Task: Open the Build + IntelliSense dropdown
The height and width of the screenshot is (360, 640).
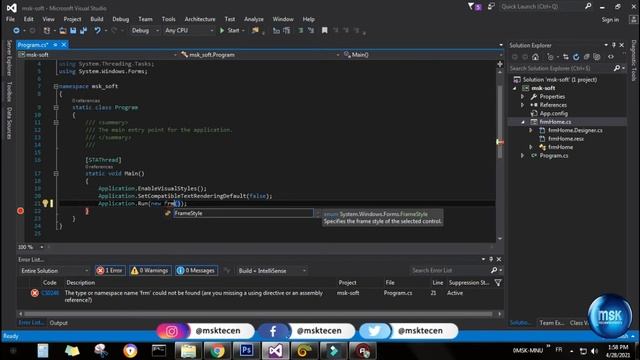Action: pyautogui.click(x=272, y=271)
